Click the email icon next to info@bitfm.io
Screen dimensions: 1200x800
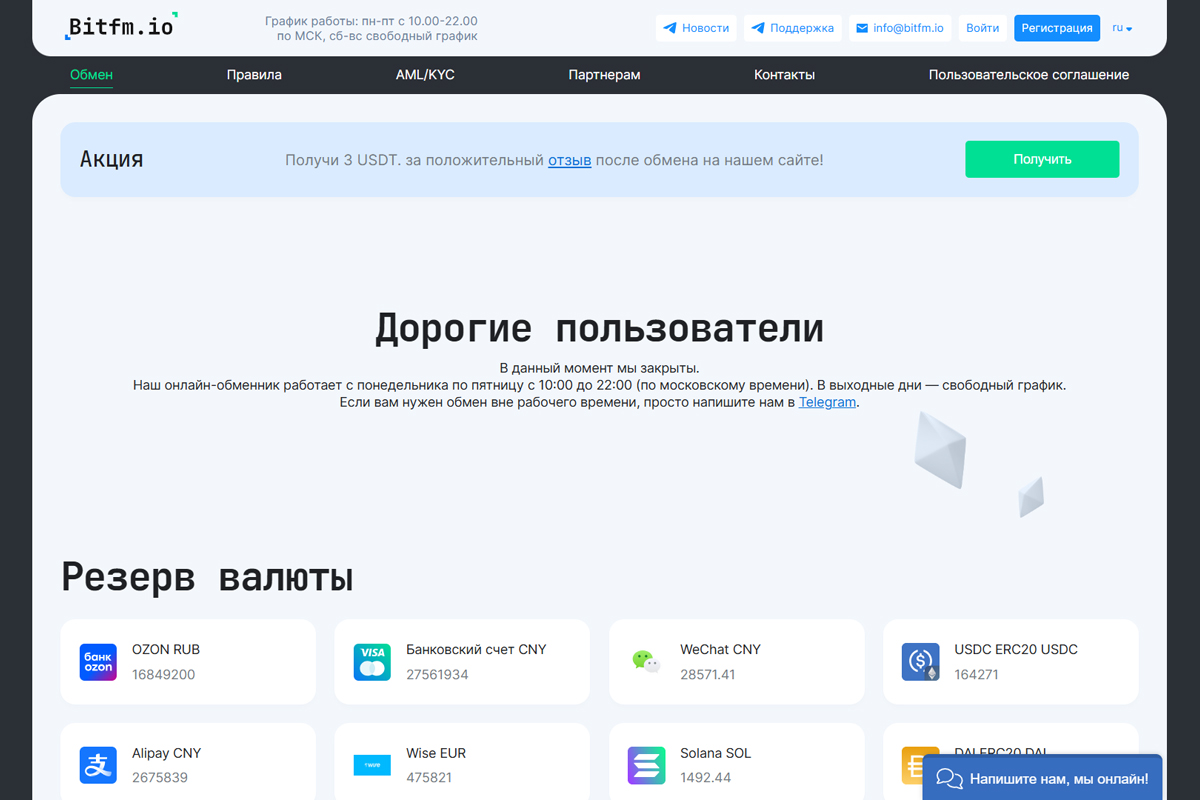click(x=864, y=27)
